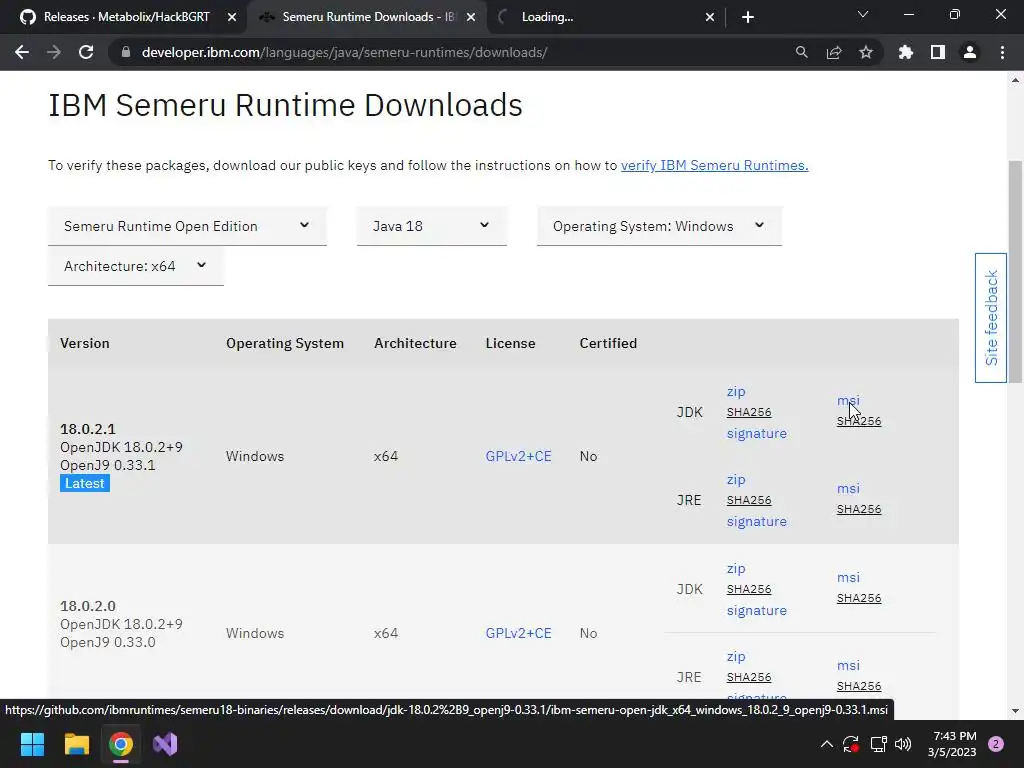Screen dimensions: 1024x768
Task: Open File Explorer from taskbar
Action: pos(76,744)
